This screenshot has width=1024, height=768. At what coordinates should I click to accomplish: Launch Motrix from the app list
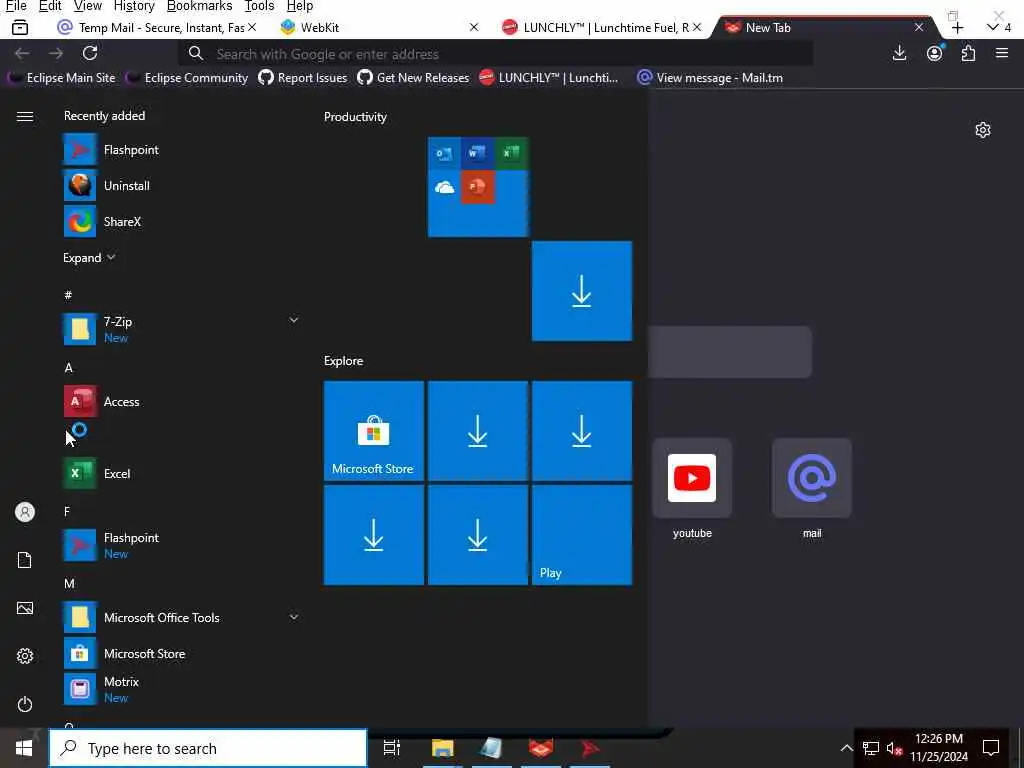[x=180, y=690]
